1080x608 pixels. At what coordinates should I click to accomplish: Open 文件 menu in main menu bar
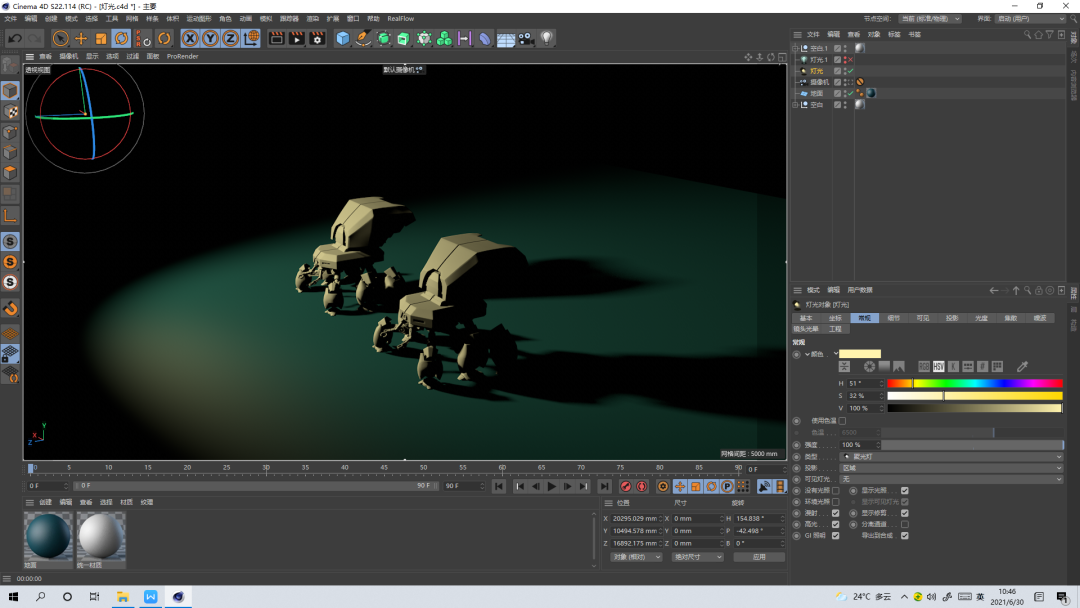10,19
